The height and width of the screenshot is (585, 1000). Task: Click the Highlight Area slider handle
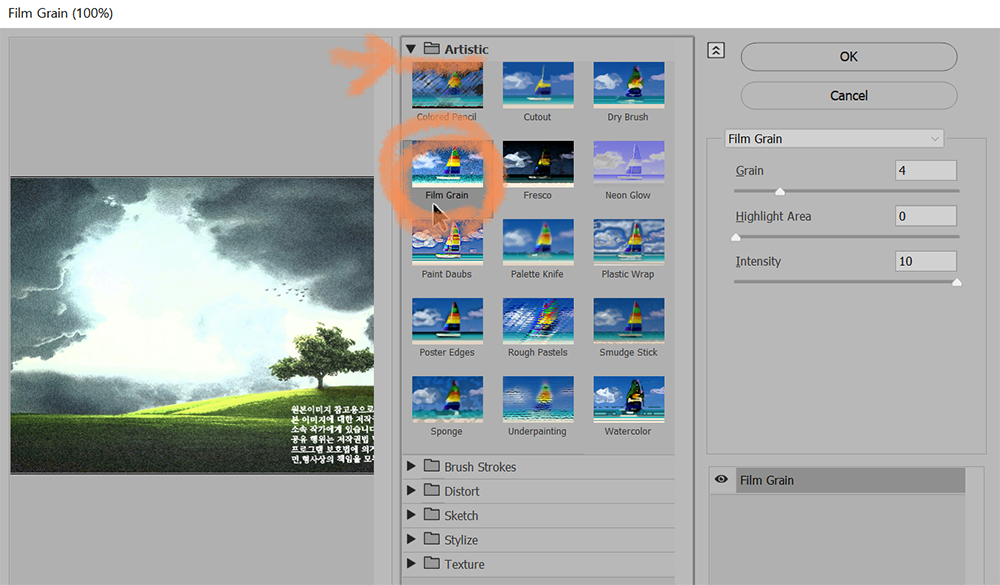(736, 237)
